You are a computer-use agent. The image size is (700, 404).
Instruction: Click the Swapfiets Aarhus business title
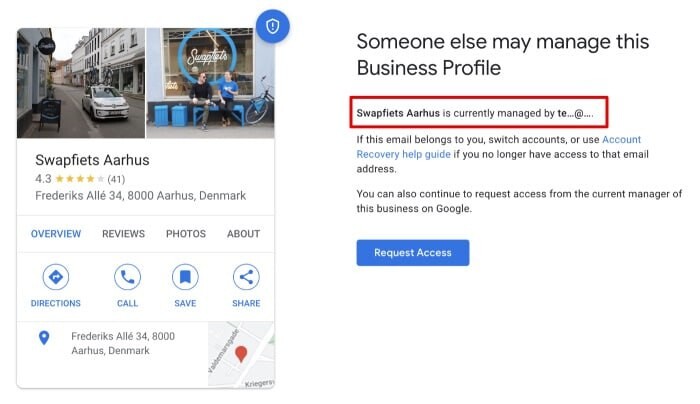coord(92,160)
